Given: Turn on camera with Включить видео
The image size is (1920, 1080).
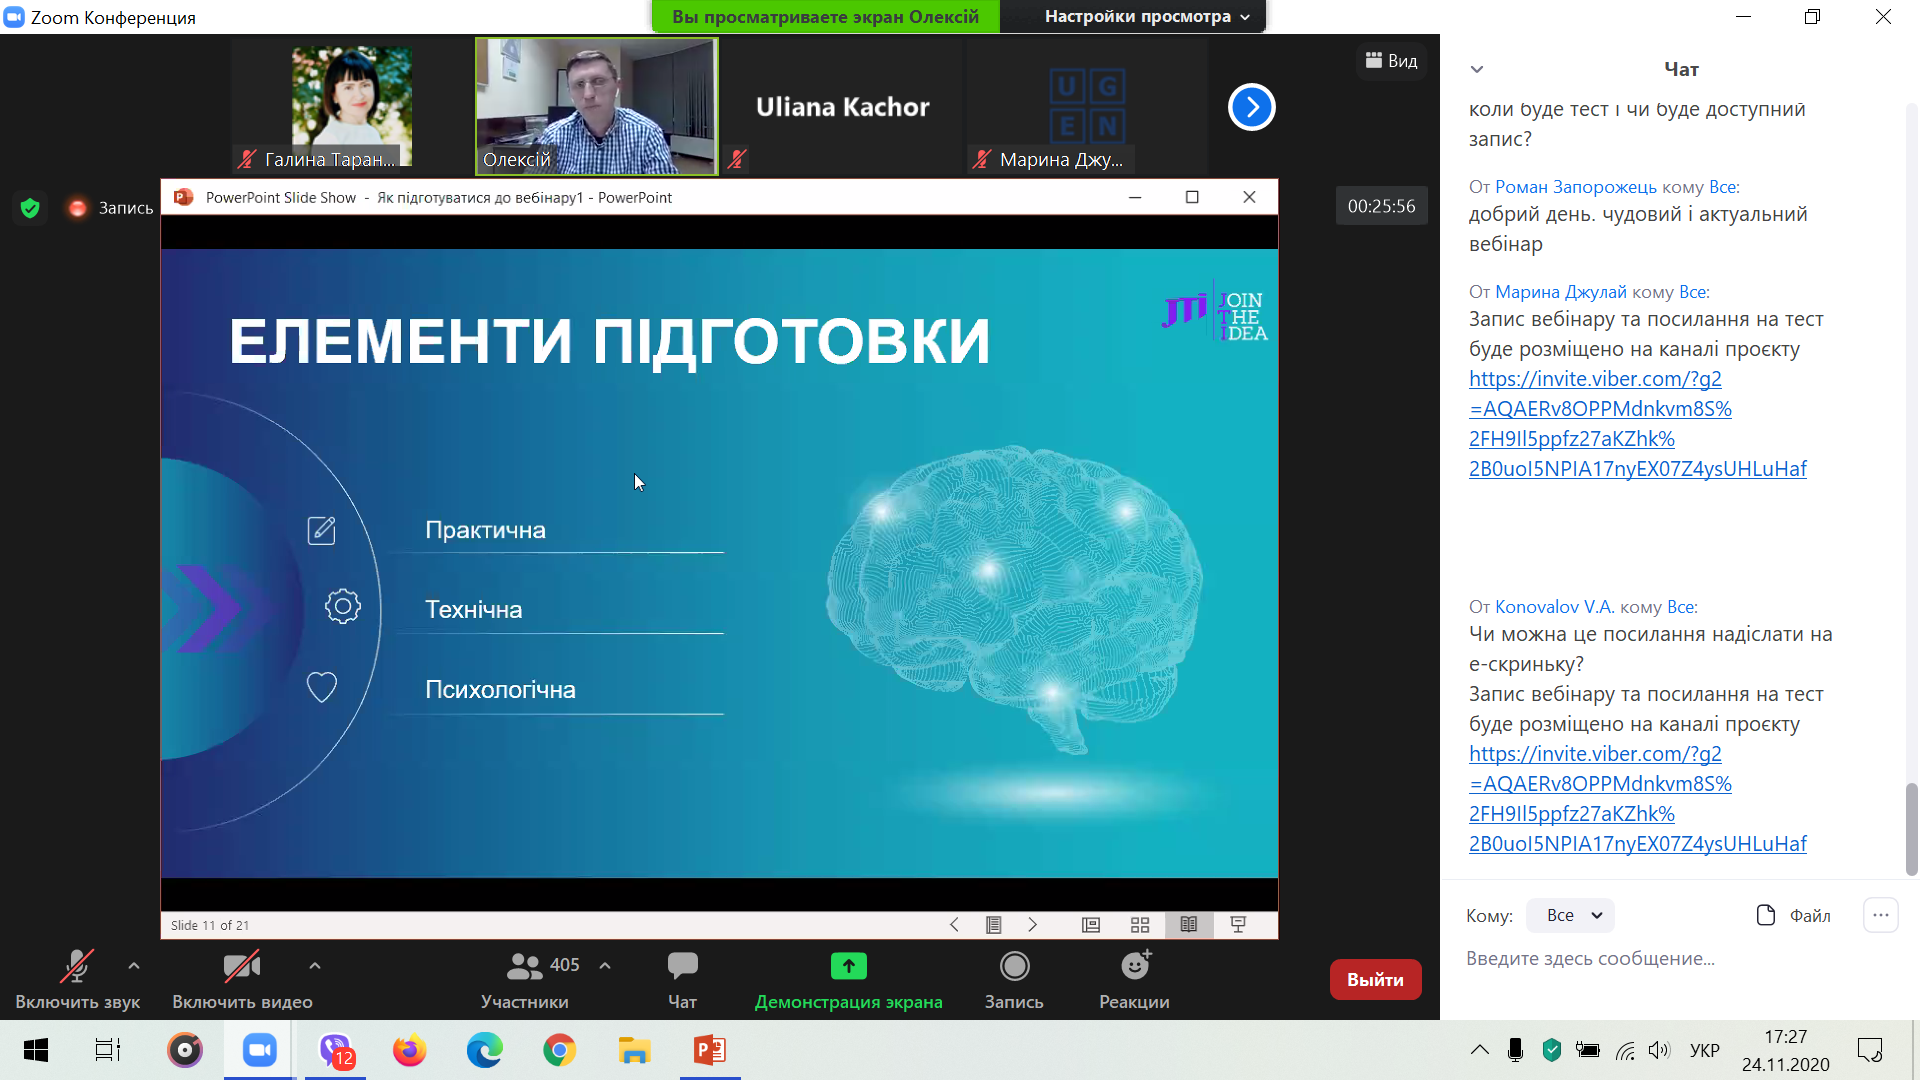Looking at the screenshot, I should click(241, 966).
